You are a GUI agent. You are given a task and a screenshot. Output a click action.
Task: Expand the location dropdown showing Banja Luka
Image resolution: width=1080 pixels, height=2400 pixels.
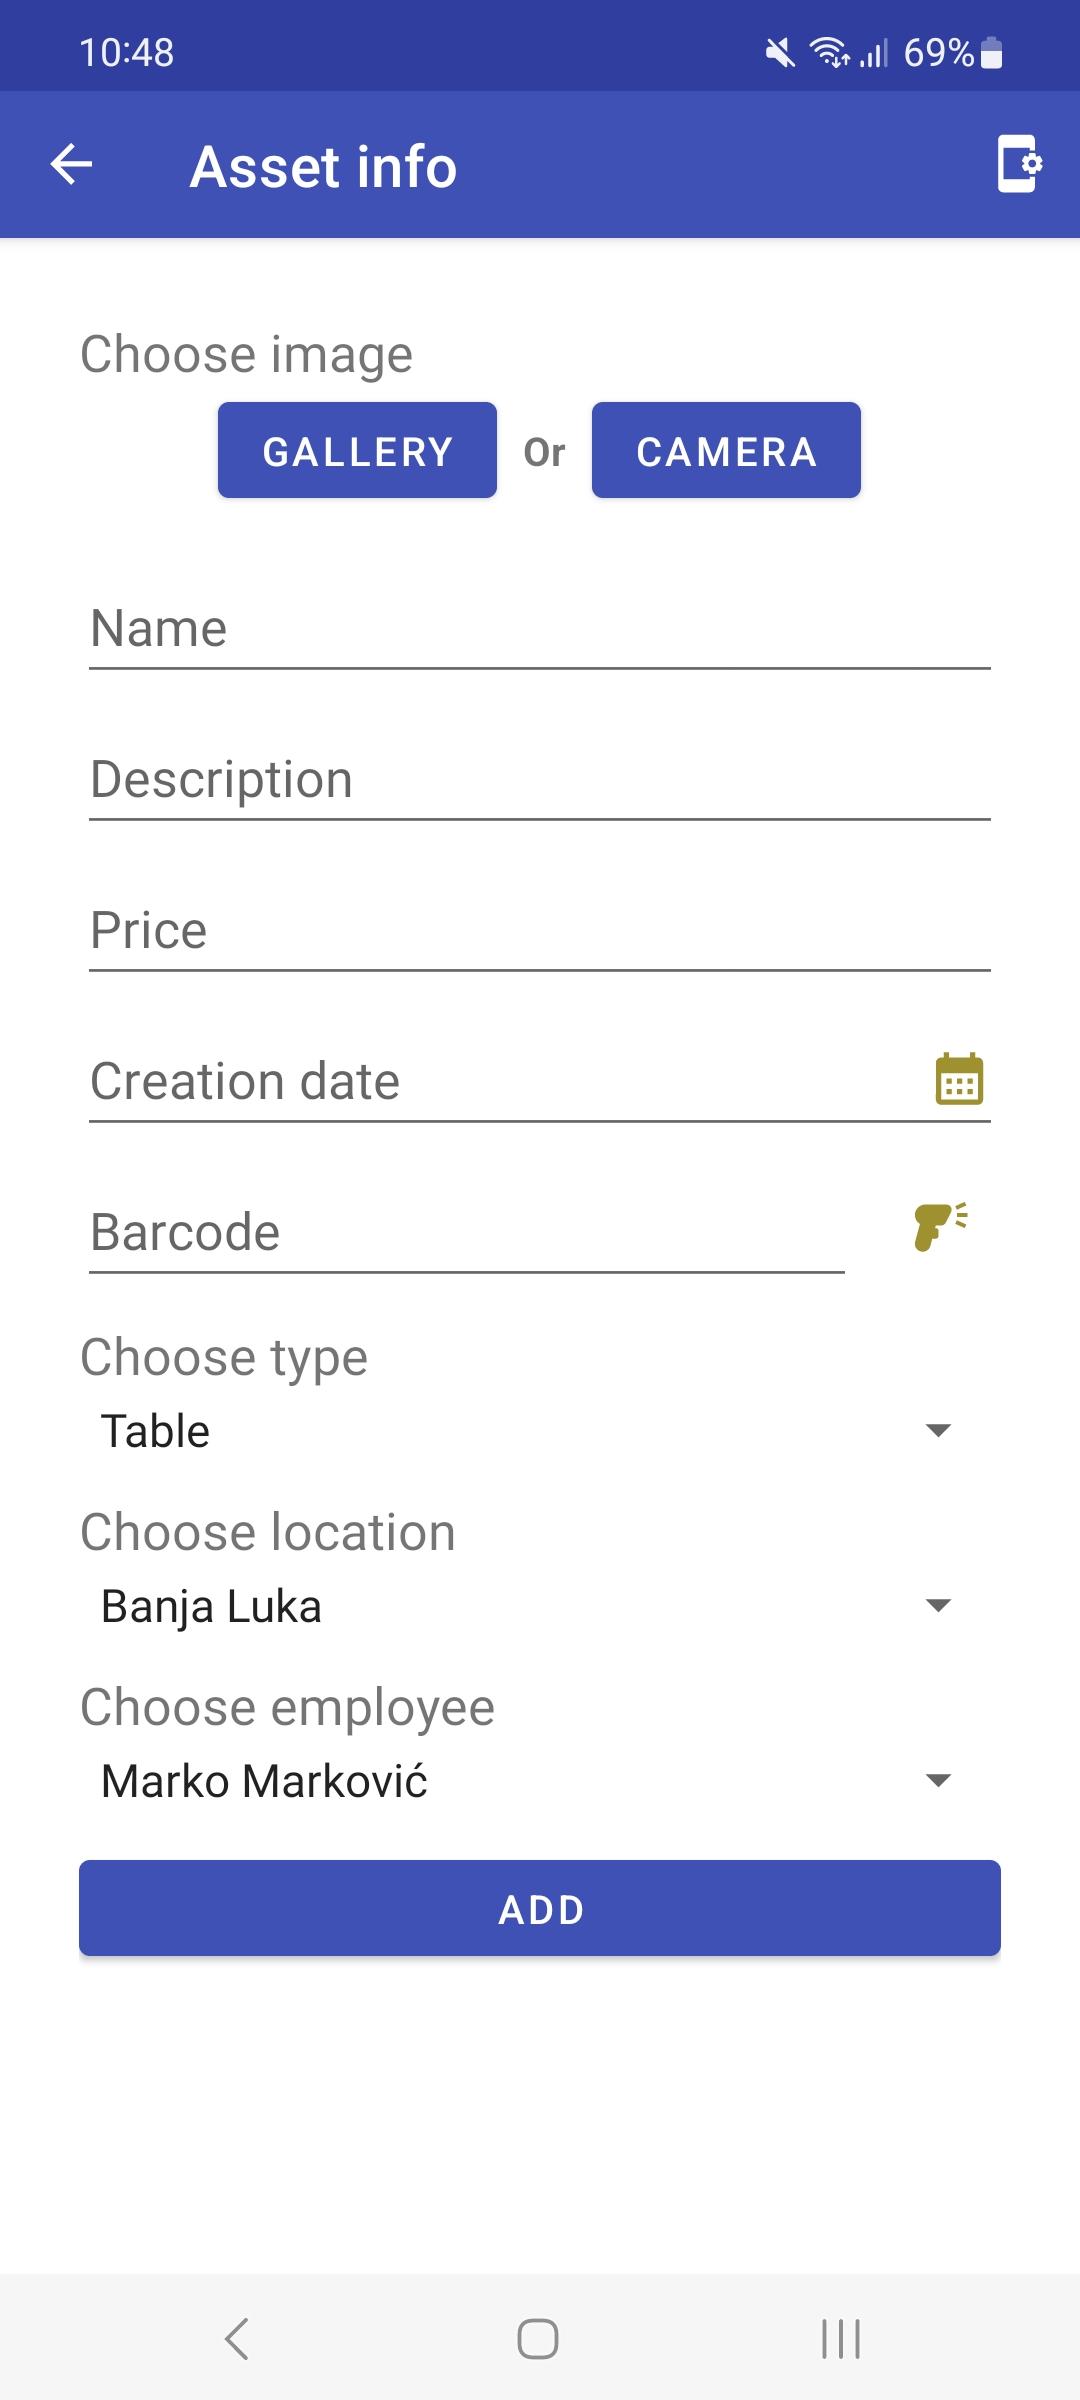click(x=526, y=1606)
